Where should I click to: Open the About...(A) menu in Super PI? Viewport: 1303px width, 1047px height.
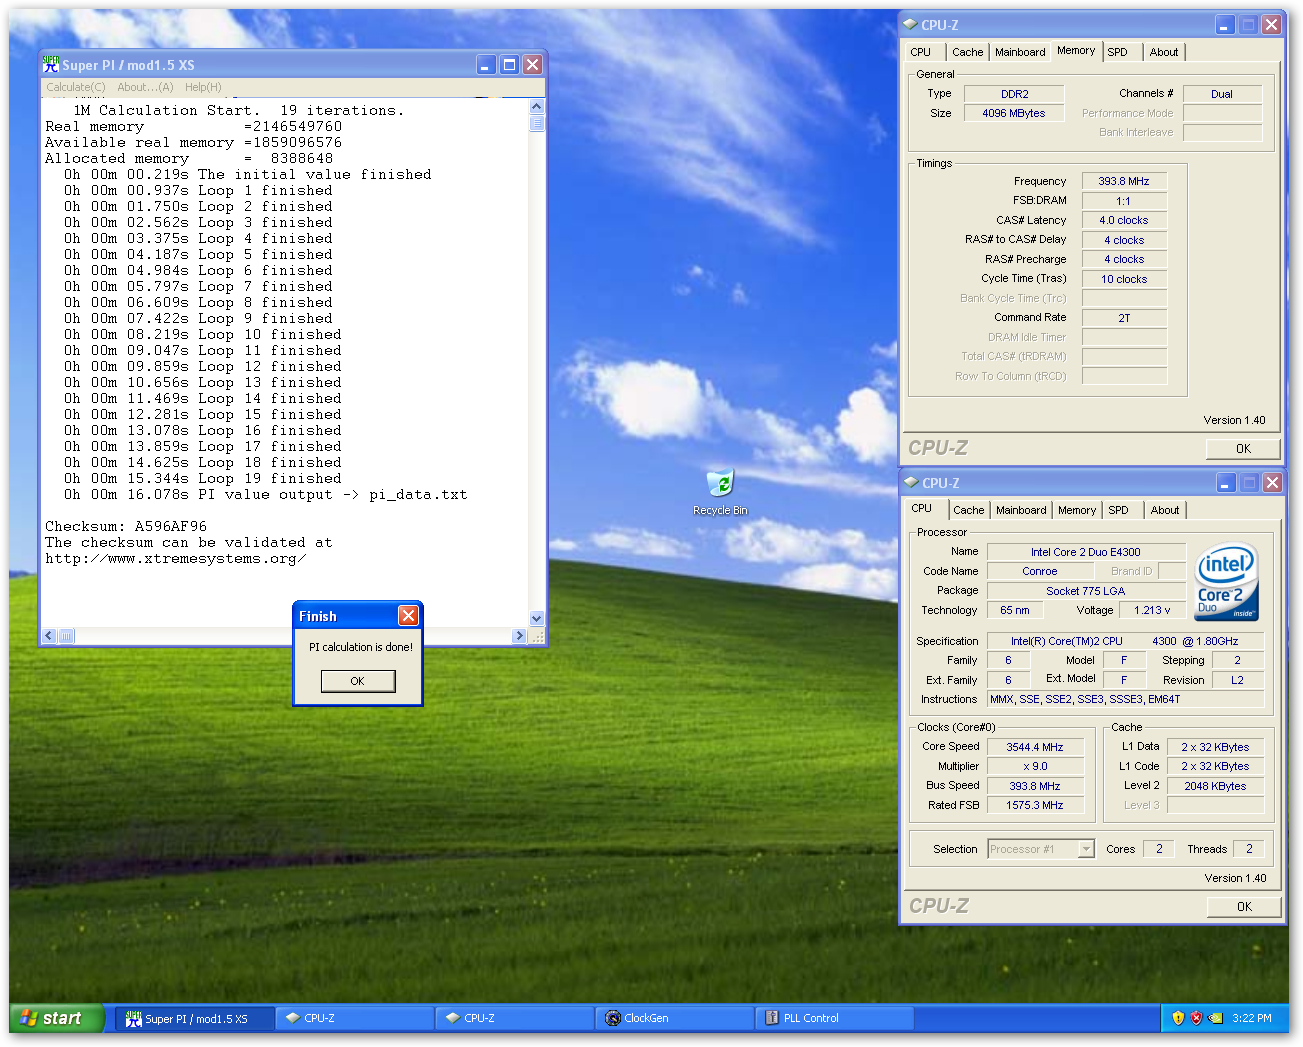click(145, 87)
